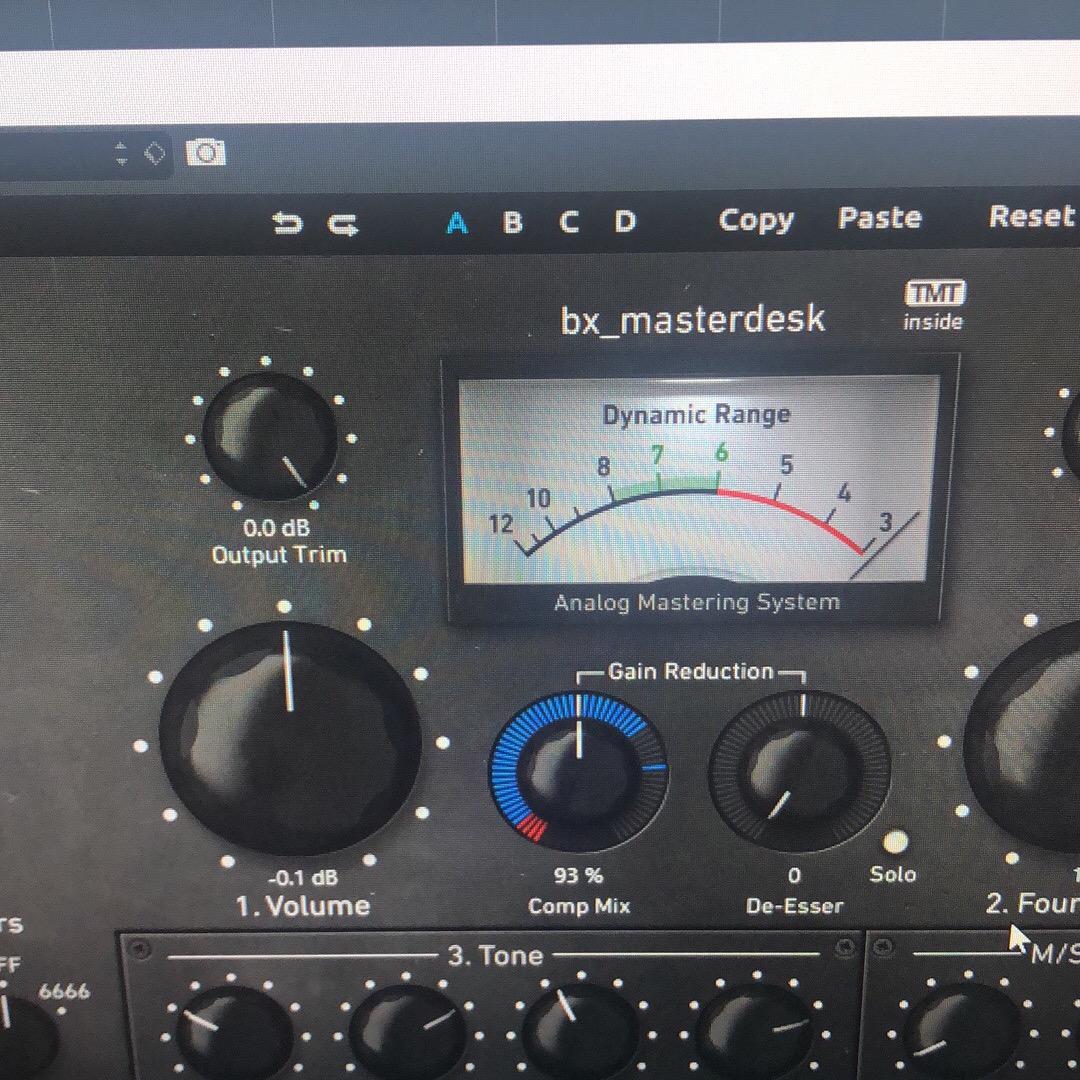1080x1080 pixels.
Task: Click the 6666 value text
Action: click(x=64, y=991)
